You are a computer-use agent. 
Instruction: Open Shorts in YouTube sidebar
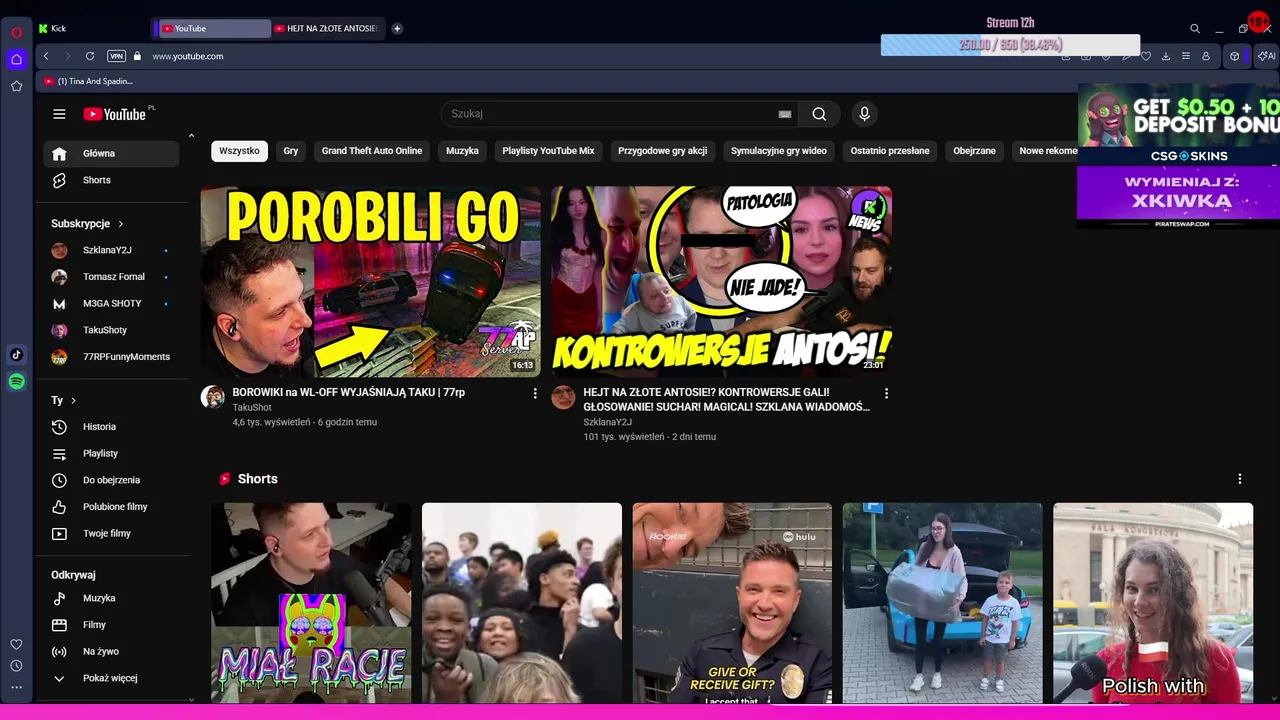(111, 180)
